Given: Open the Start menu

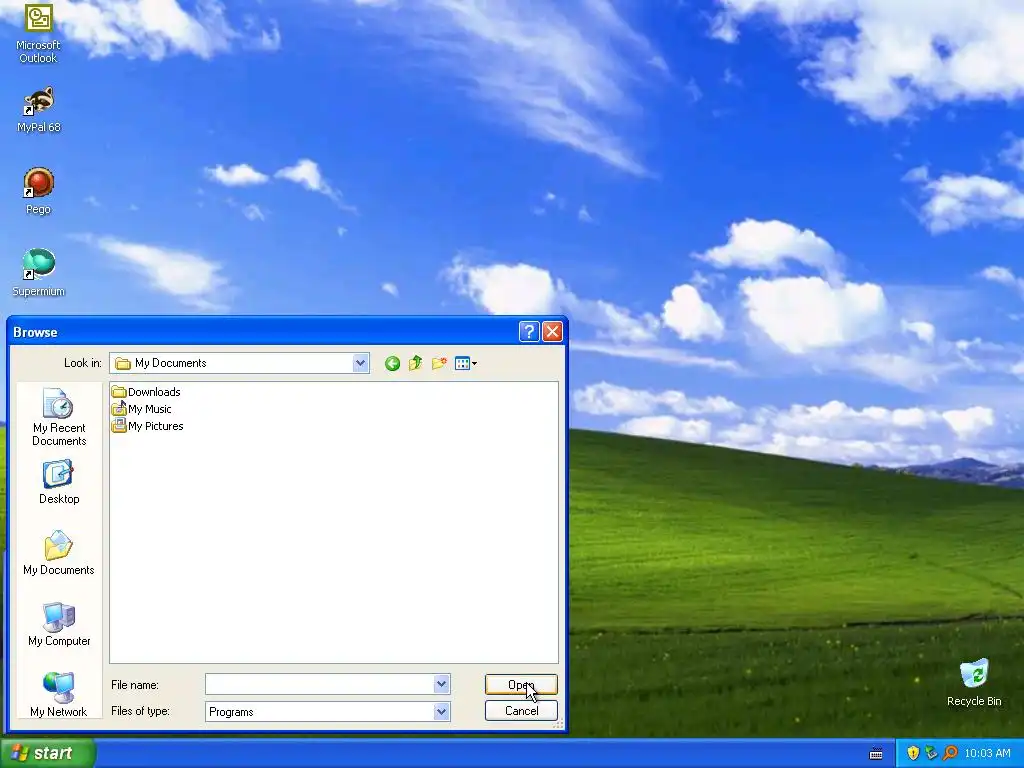Looking at the screenshot, I should (x=48, y=753).
